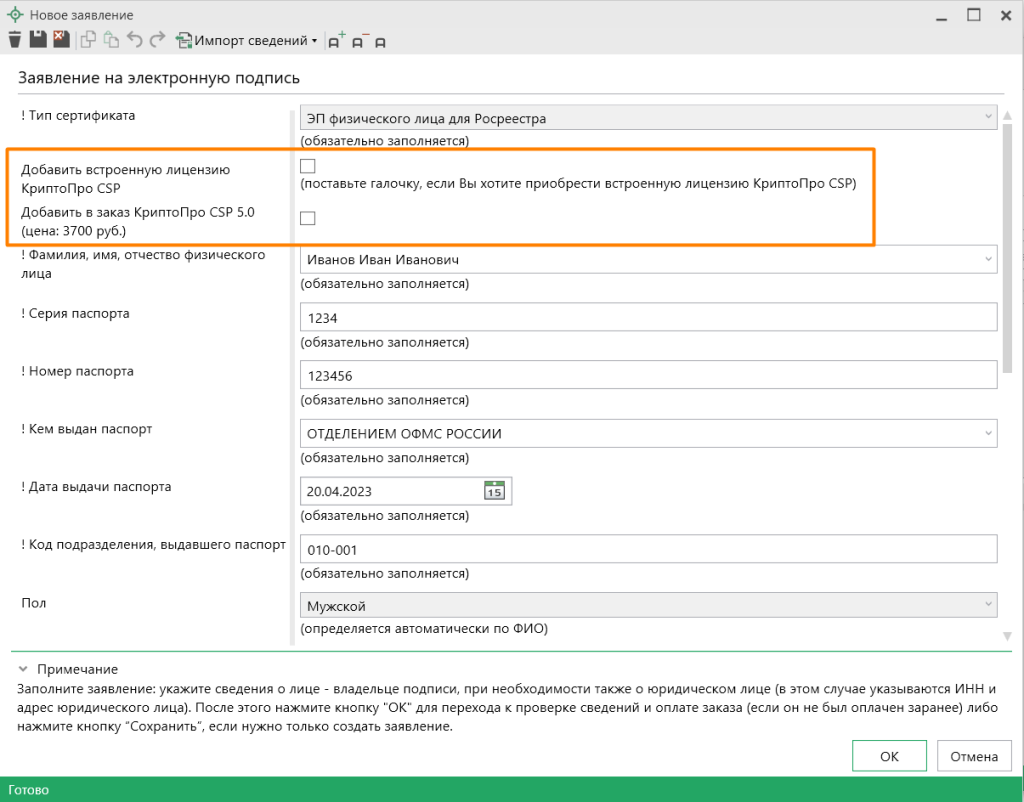The height and width of the screenshot is (802, 1024).
Task: Click the undo arrow icon
Action: 135,40
